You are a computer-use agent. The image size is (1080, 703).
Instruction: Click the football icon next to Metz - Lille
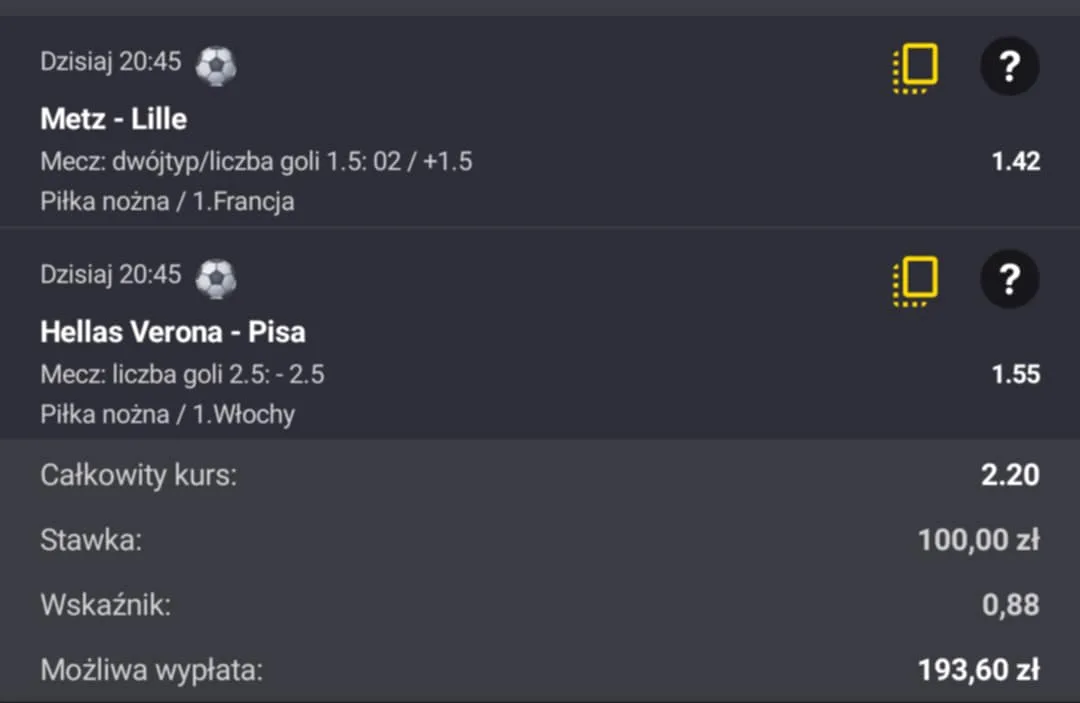click(x=215, y=65)
